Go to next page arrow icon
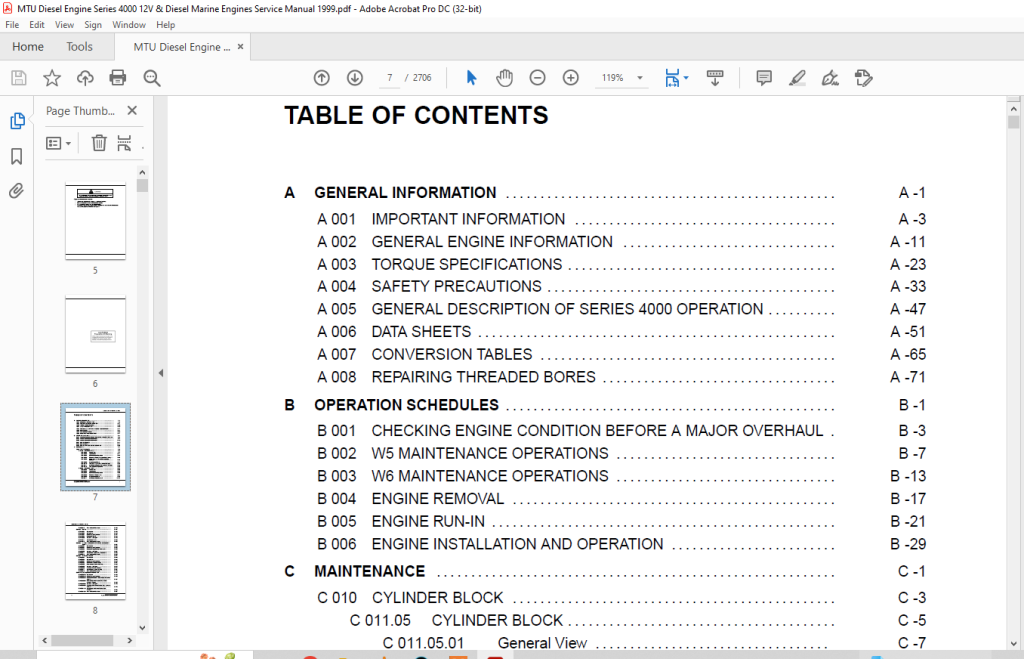Image resolution: width=1024 pixels, height=659 pixels. point(355,78)
